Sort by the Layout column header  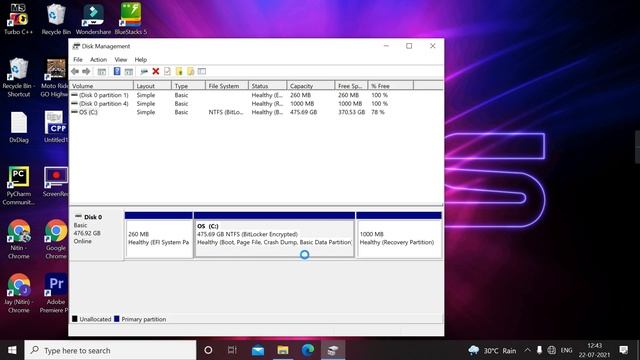pyautogui.click(x=152, y=86)
